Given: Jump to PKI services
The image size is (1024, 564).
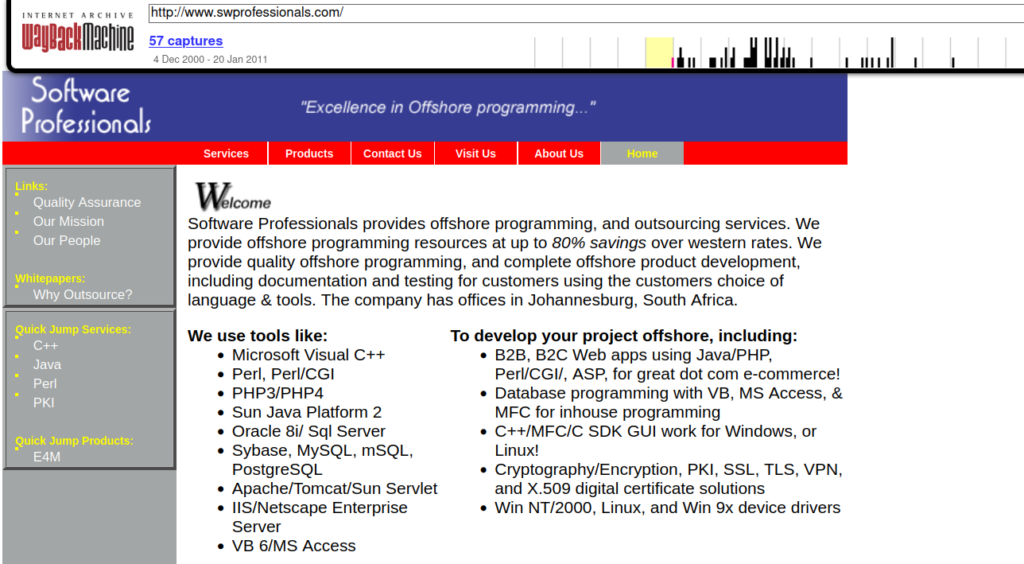Looking at the screenshot, I should [x=44, y=402].
